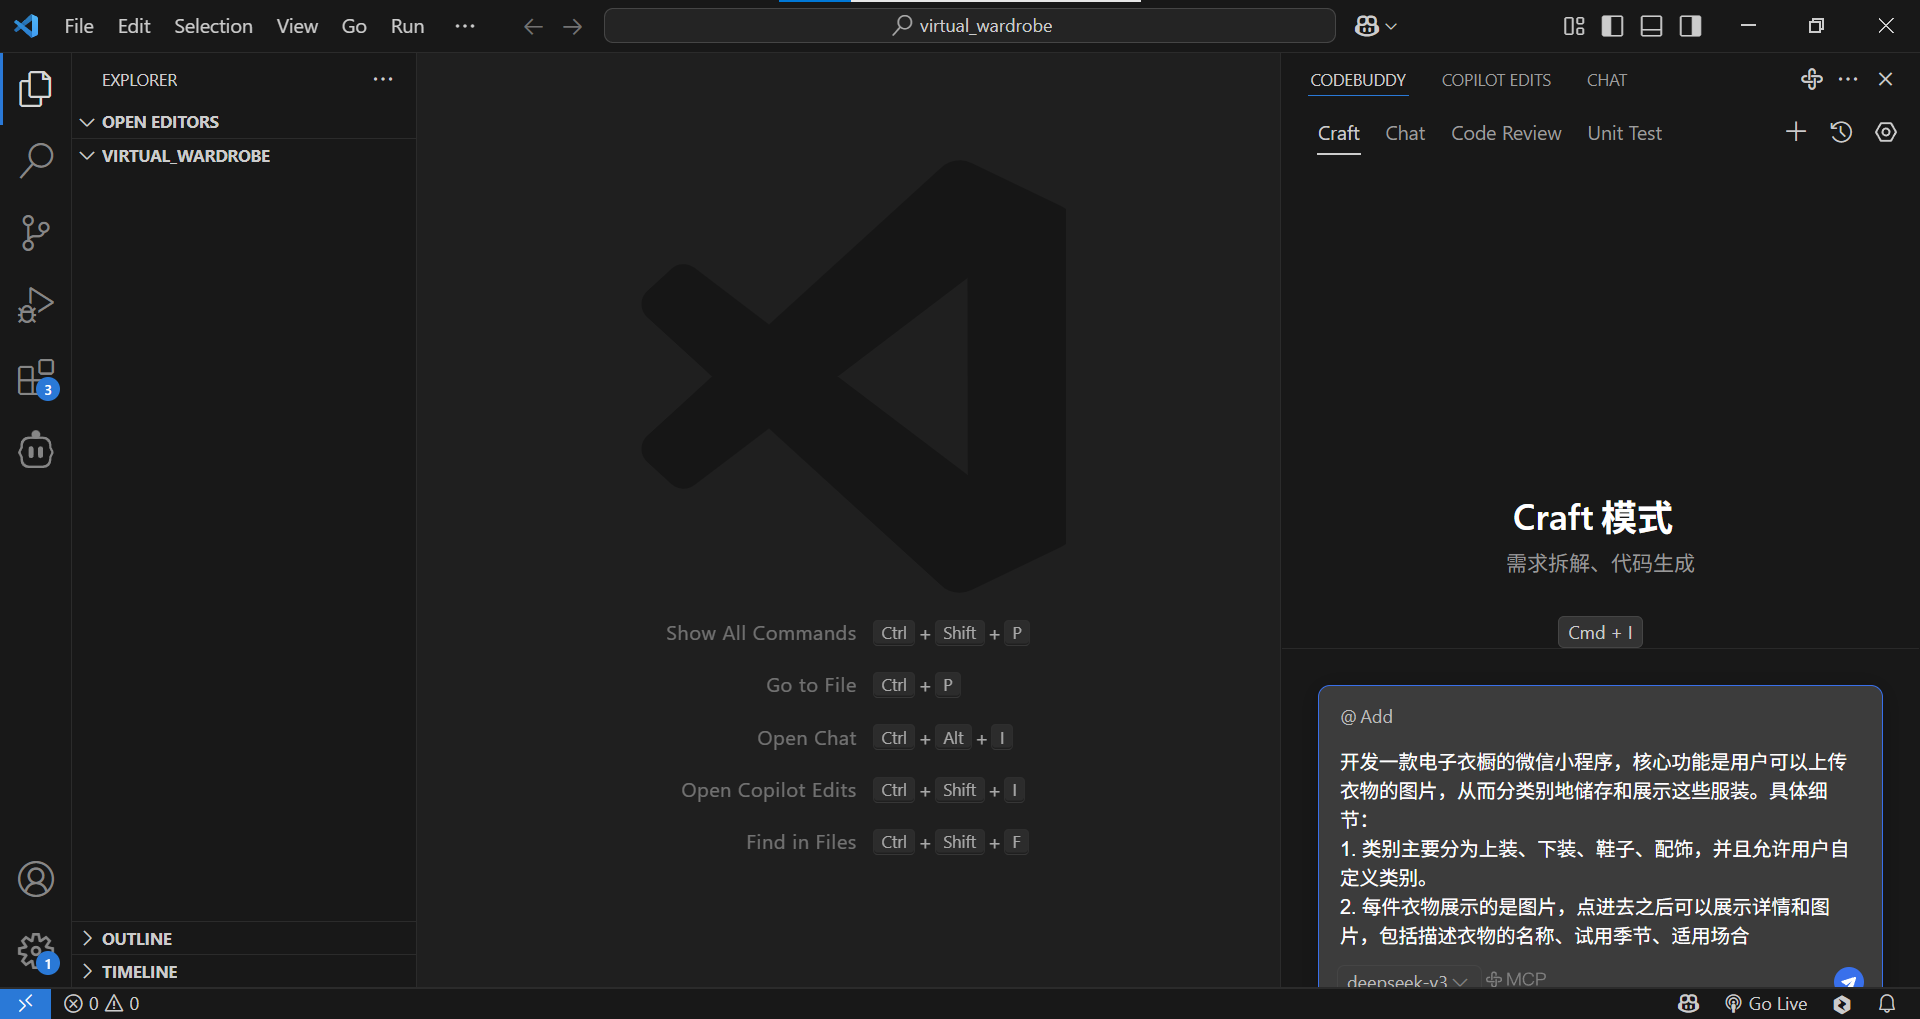Click Go Live in the status bar

coord(1766,1003)
